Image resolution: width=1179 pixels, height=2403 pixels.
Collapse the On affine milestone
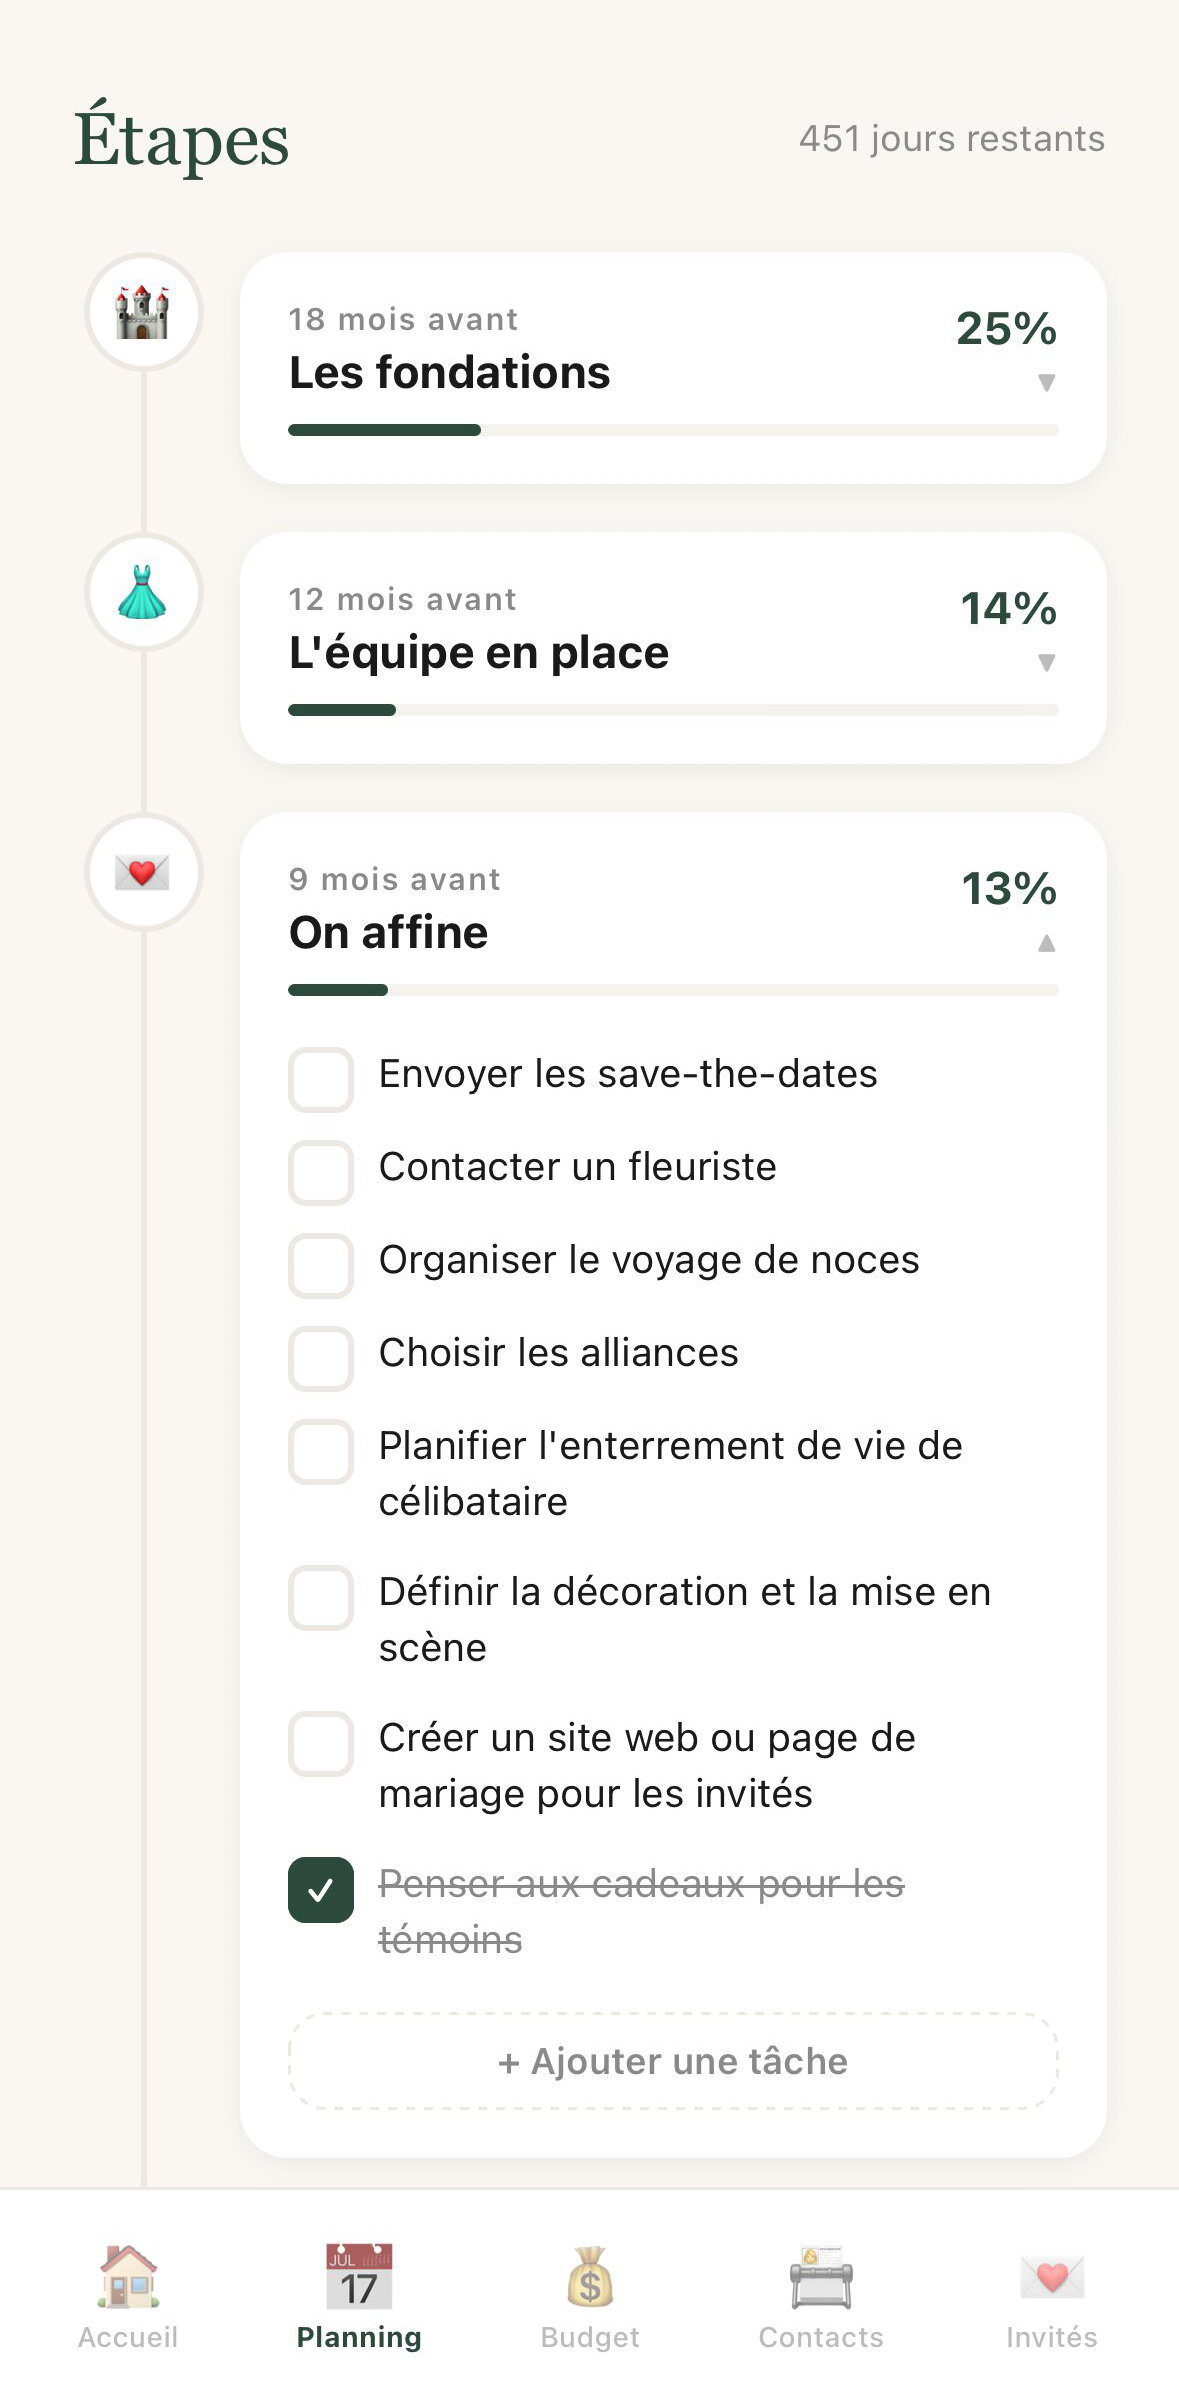(x=1046, y=941)
